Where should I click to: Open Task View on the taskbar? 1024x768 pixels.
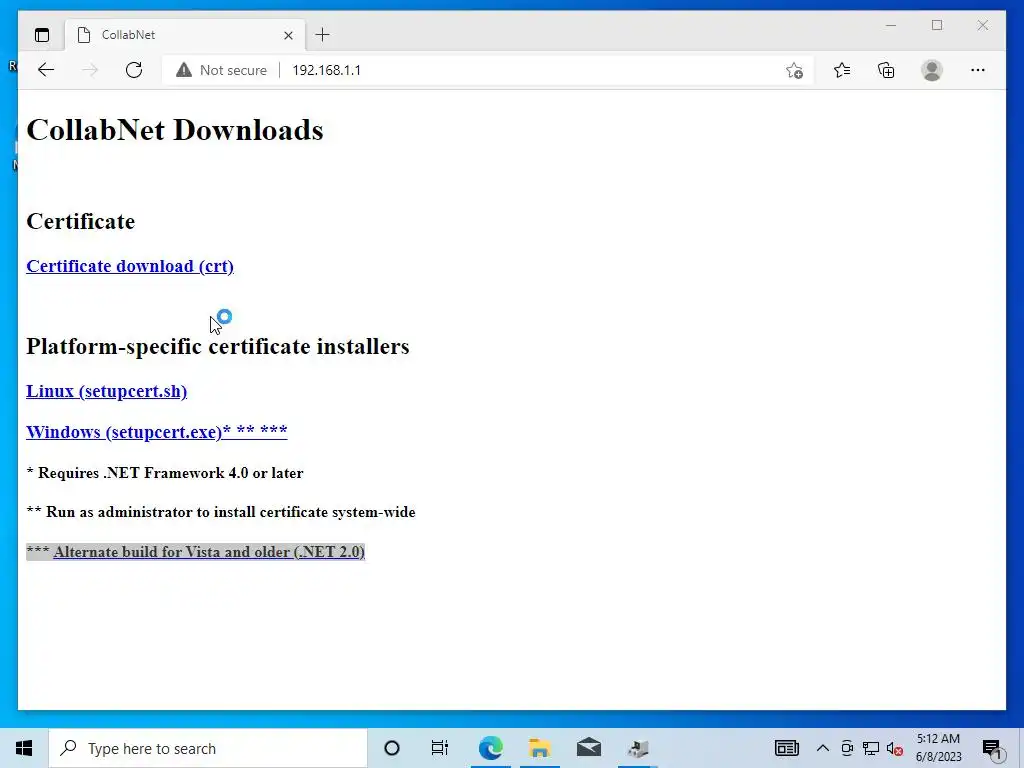point(440,748)
